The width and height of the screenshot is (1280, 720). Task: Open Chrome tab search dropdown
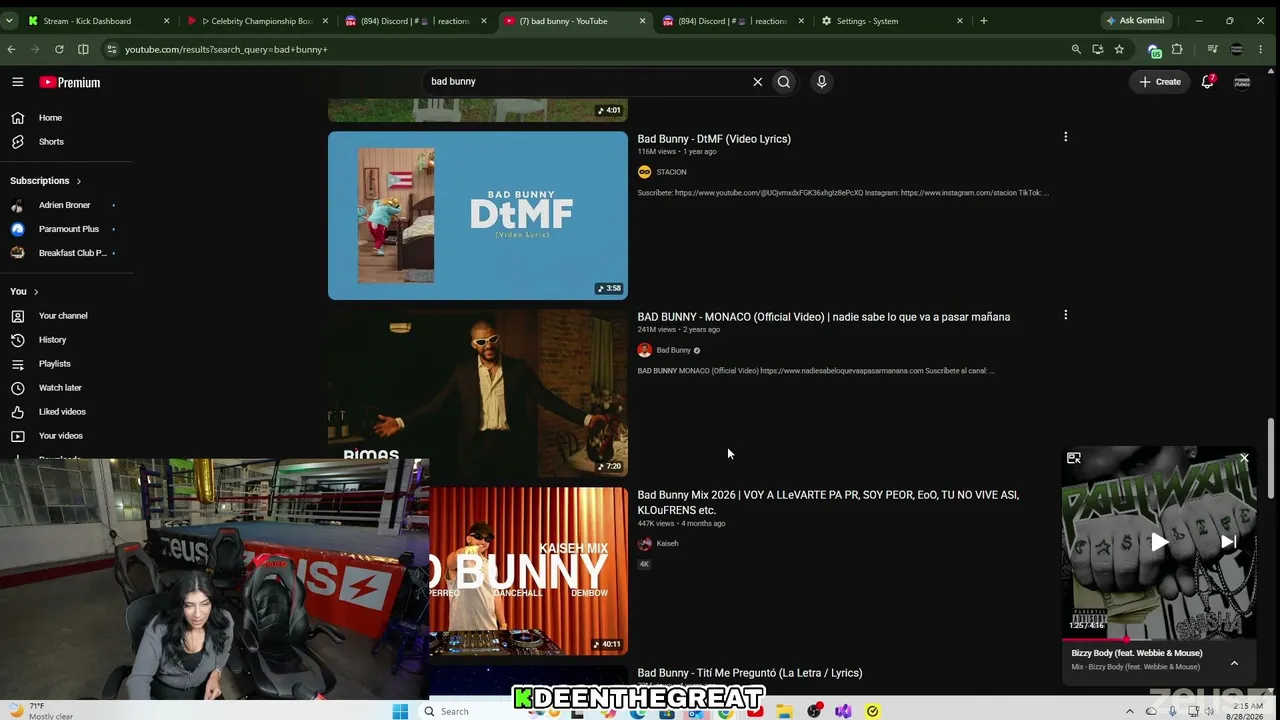click(10, 21)
